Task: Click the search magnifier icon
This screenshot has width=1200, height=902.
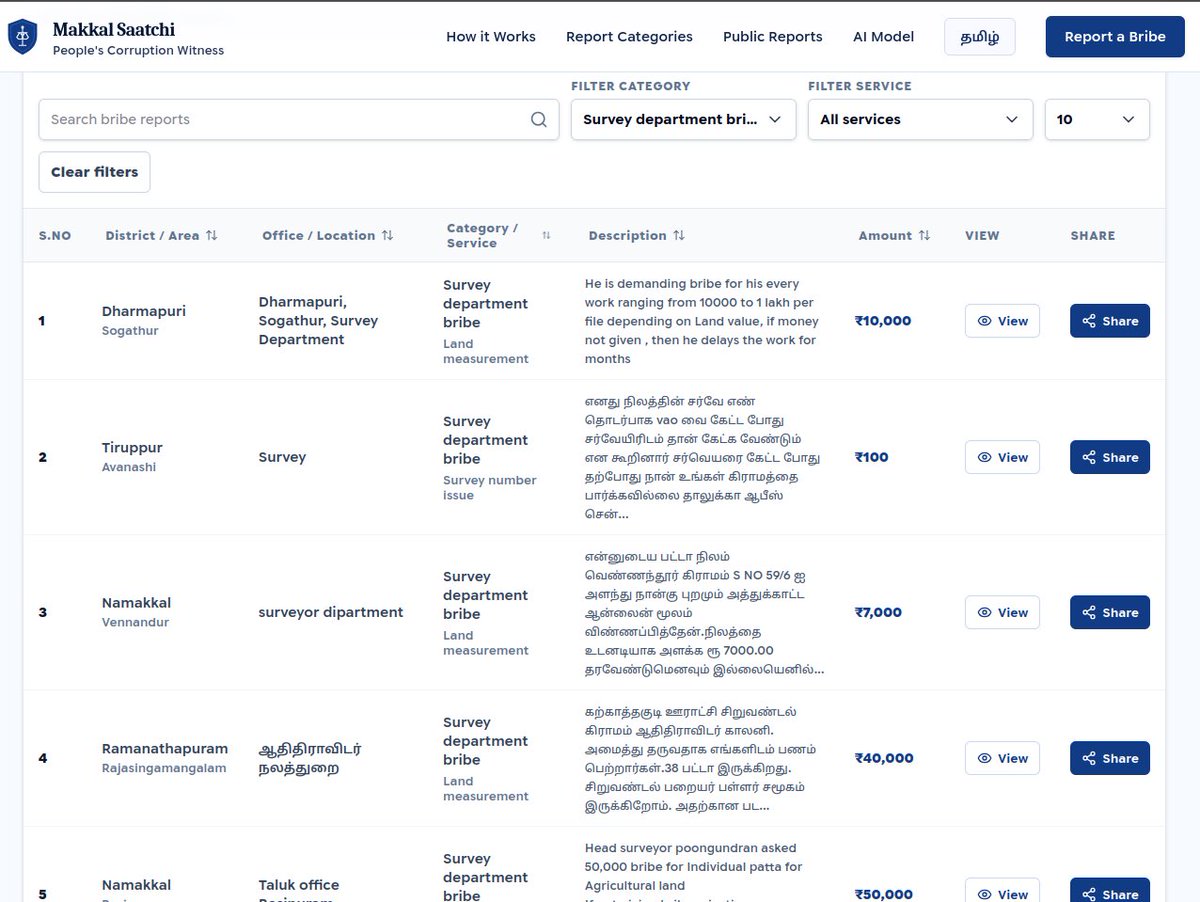Action: tap(538, 120)
